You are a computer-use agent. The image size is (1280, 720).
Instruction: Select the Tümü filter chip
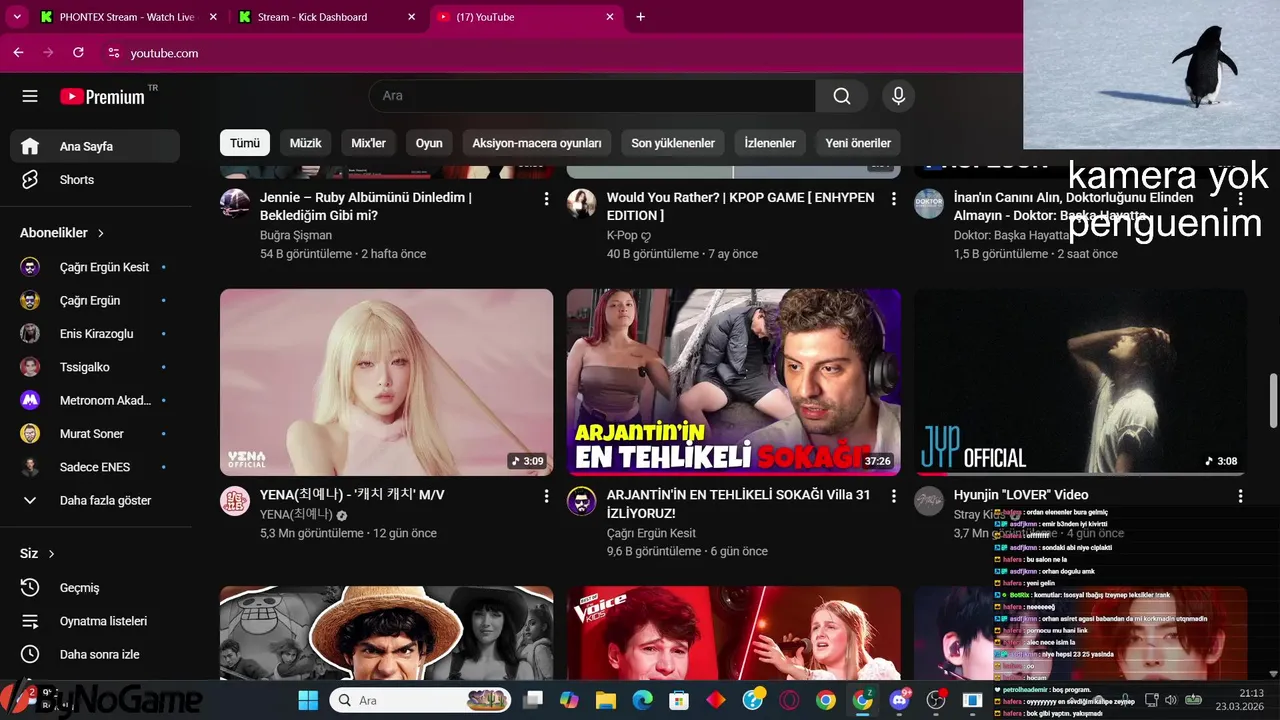pos(245,143)
